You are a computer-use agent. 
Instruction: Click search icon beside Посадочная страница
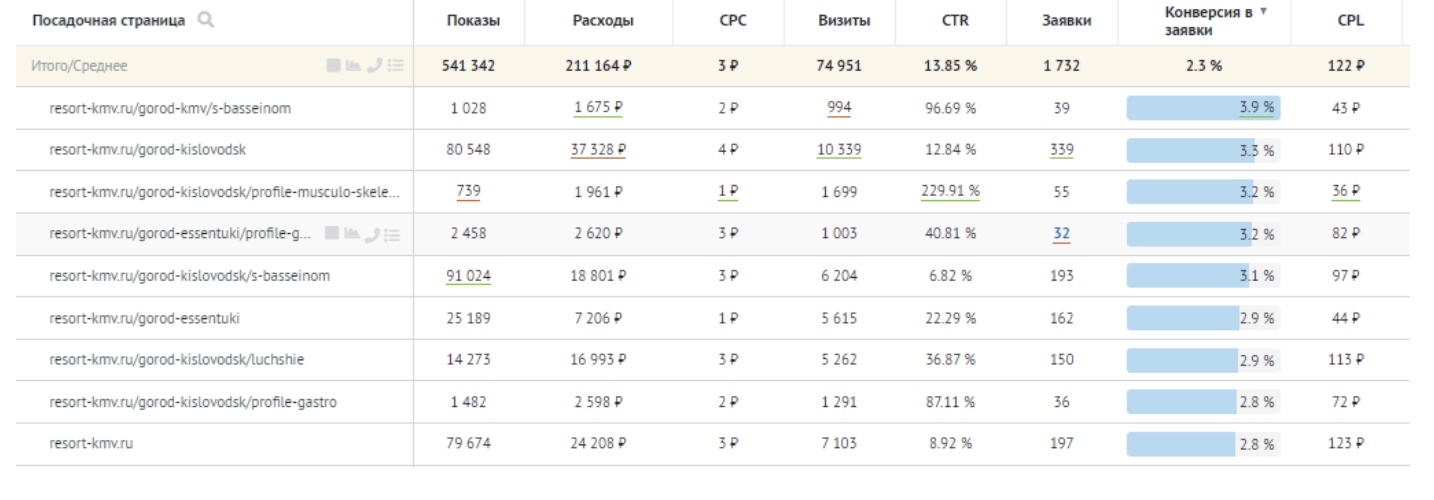206,20
